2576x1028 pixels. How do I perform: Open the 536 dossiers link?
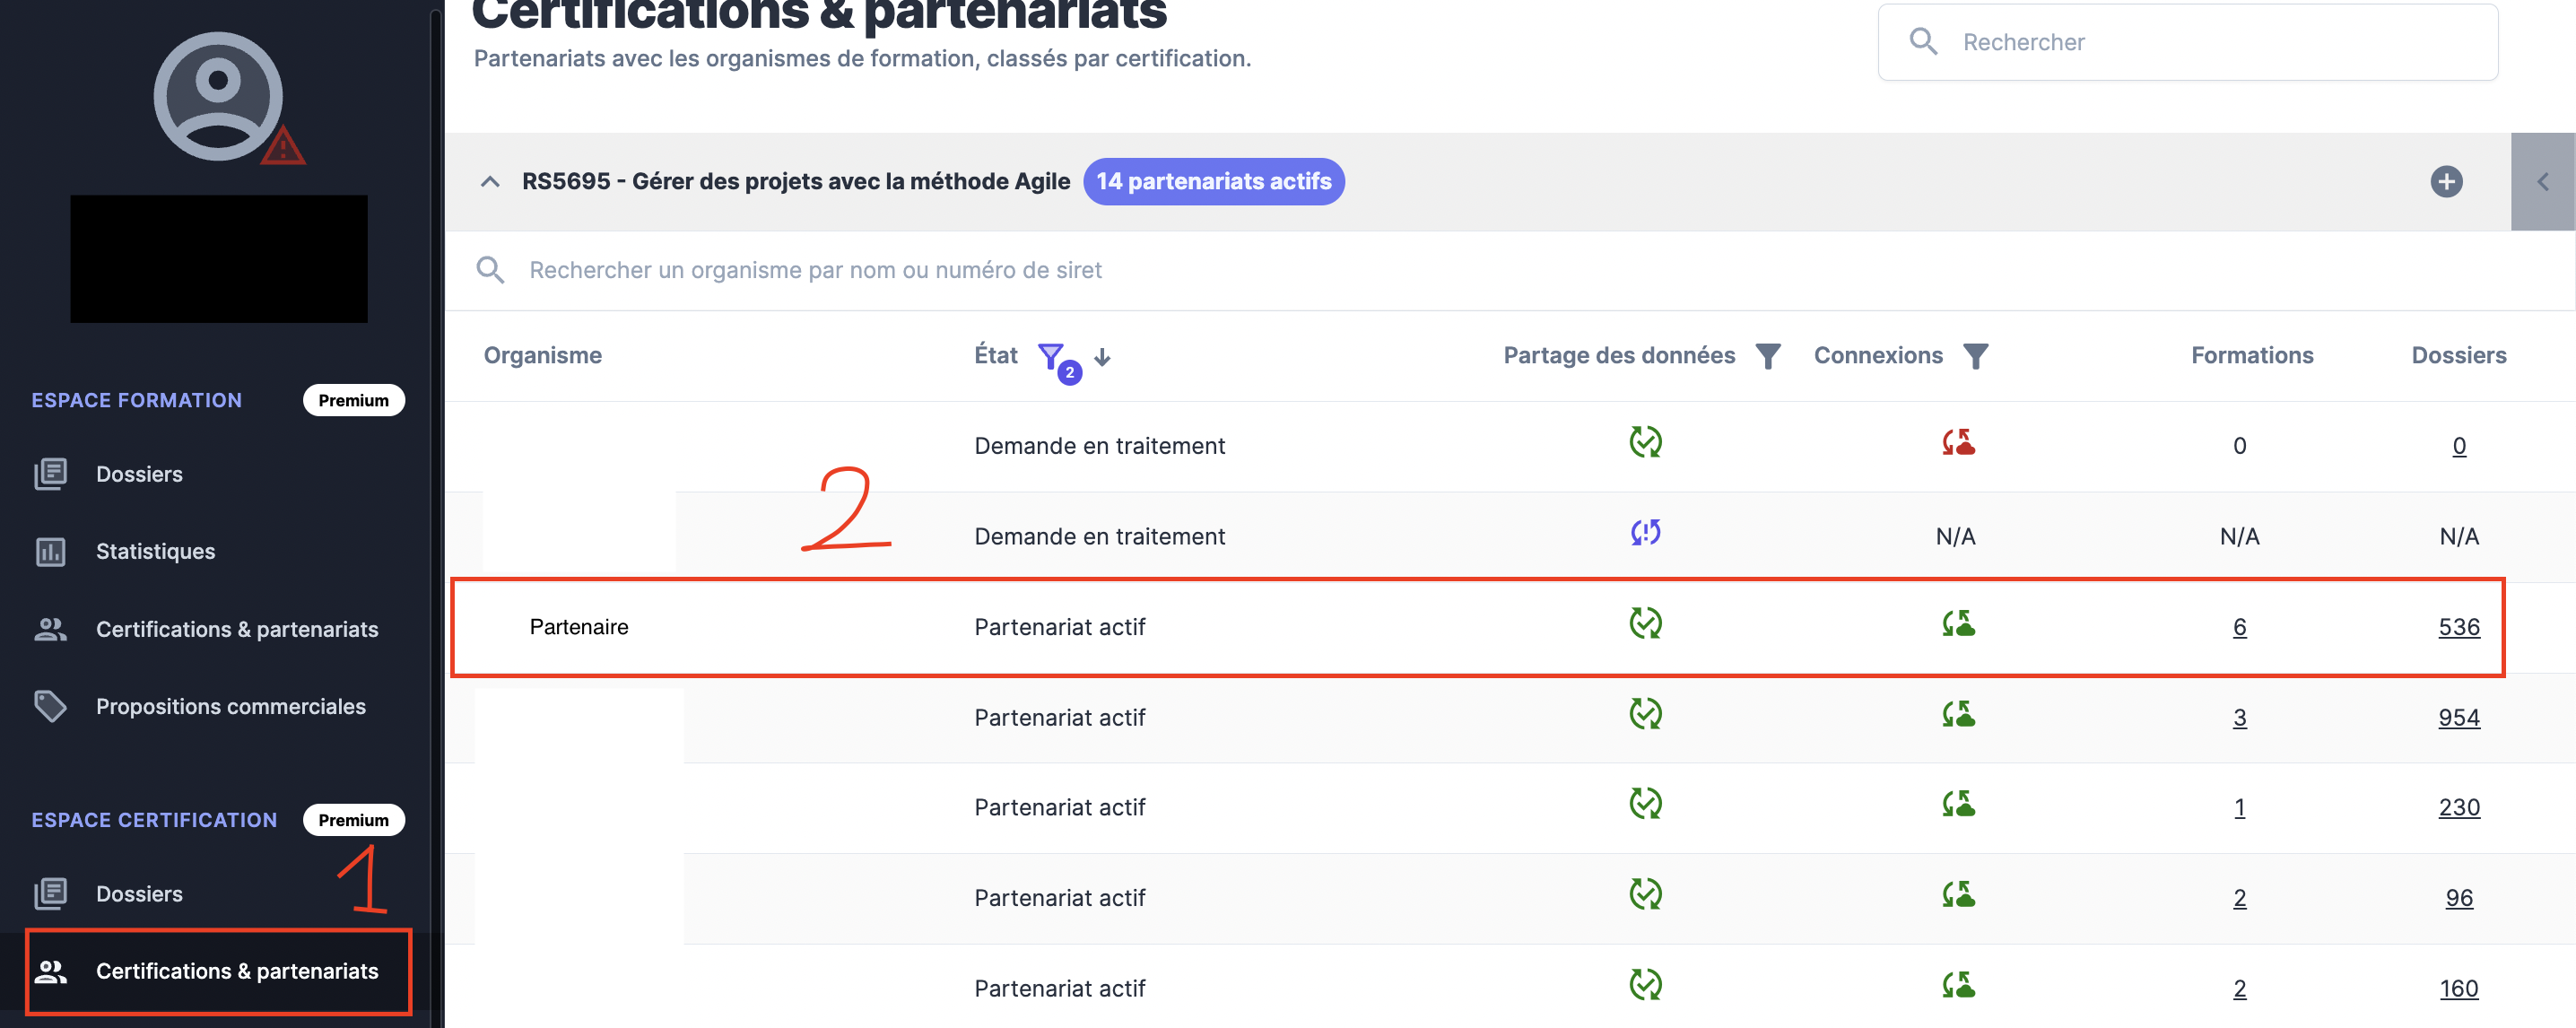point(2458,627)
